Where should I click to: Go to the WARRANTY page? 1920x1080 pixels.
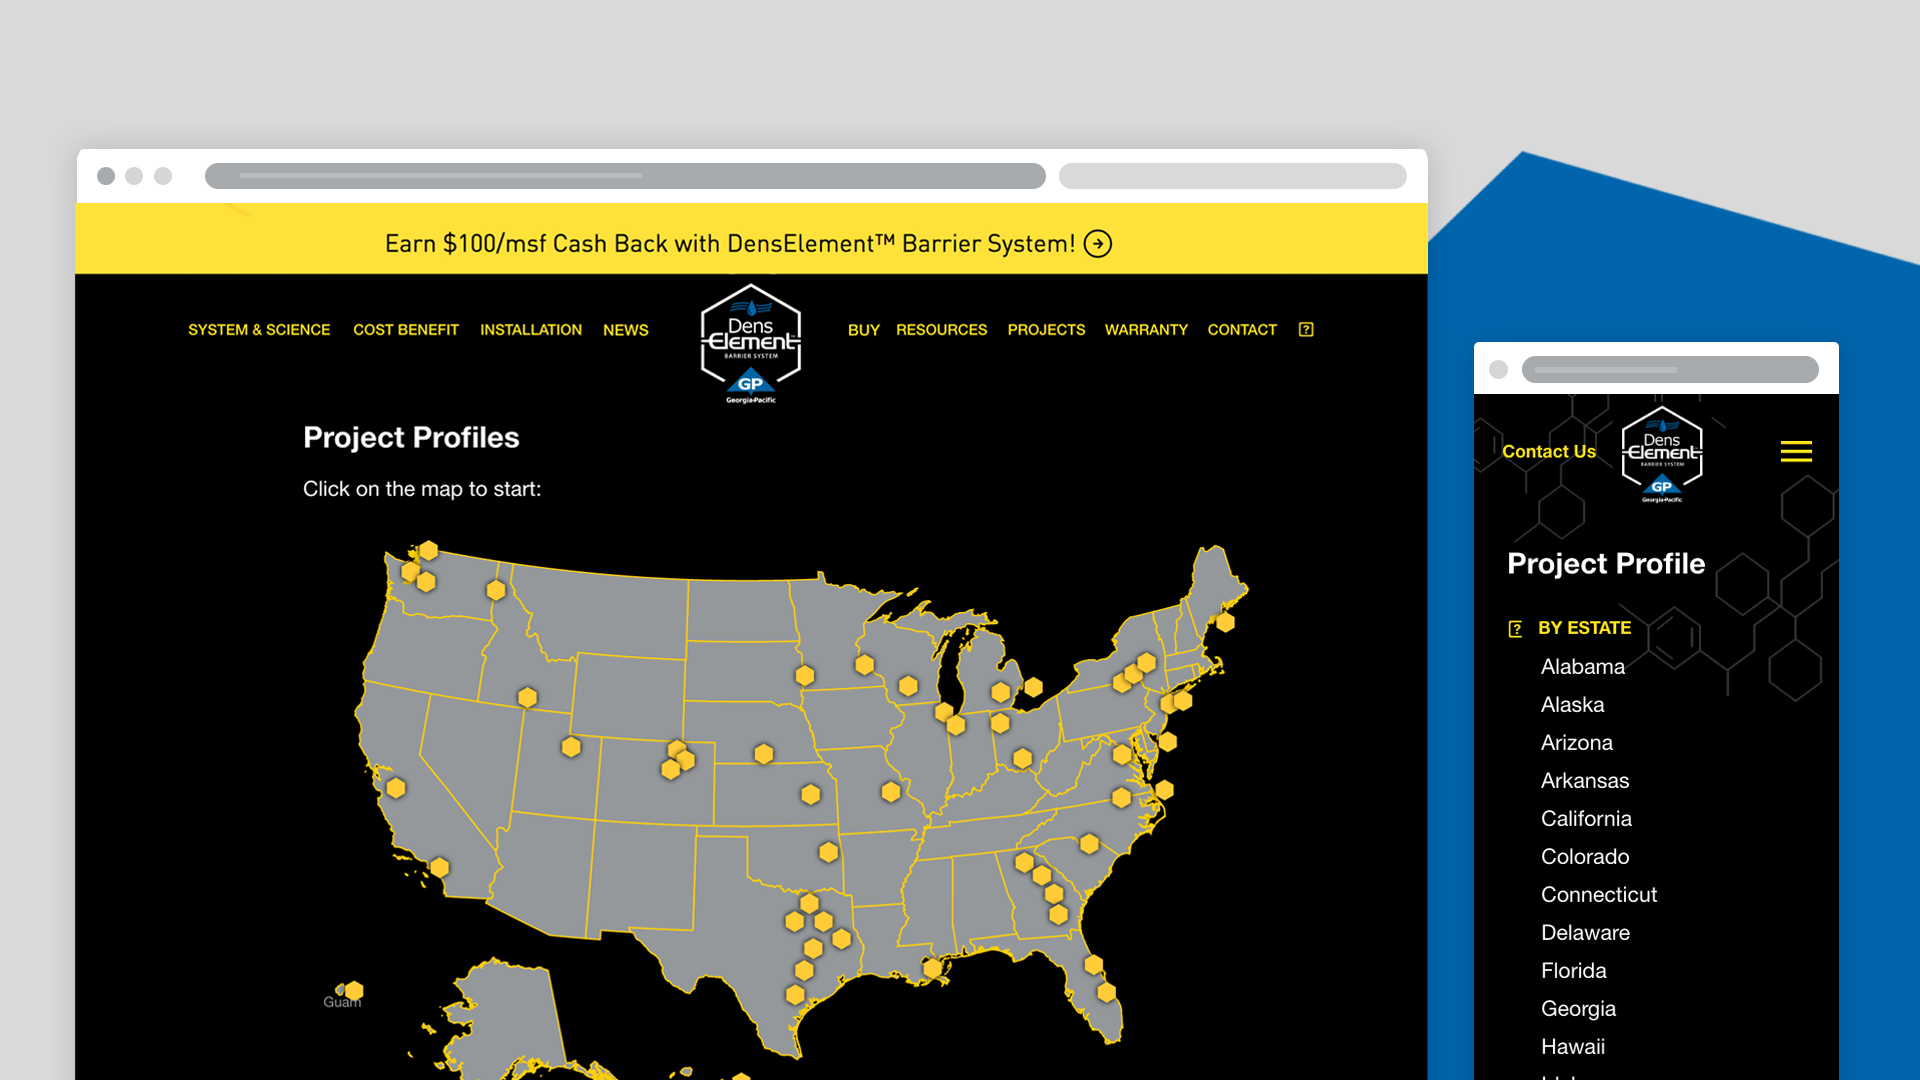tap(1146, 330)
